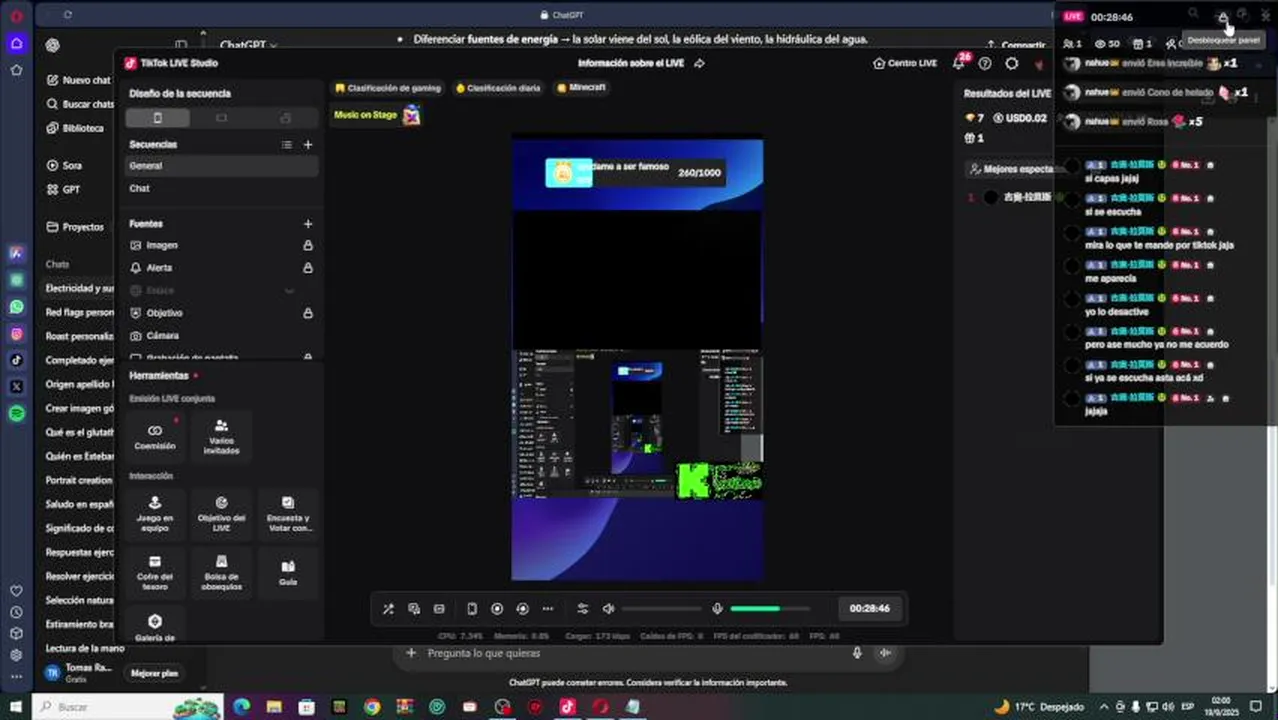This screenshot has height=720, width=1278.
Task: Open Biblioteca in ChatGPT sidebar
Action: tap(76, 128)
